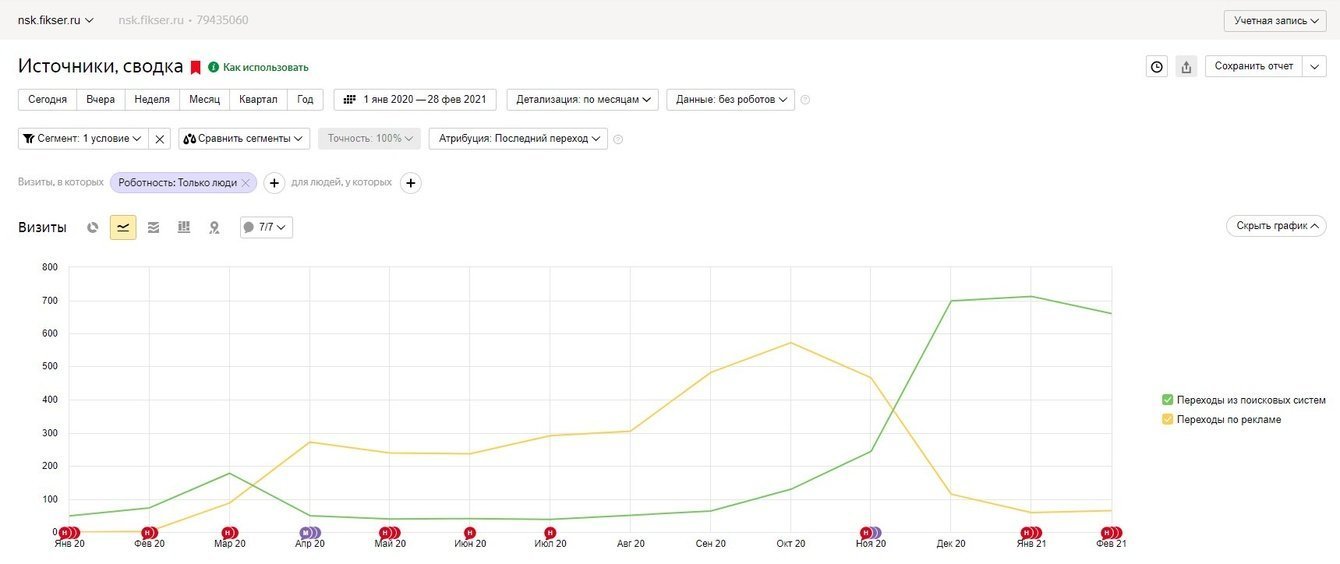Open 'Данные: без роботов' dropdown

[x=730, y=100]
